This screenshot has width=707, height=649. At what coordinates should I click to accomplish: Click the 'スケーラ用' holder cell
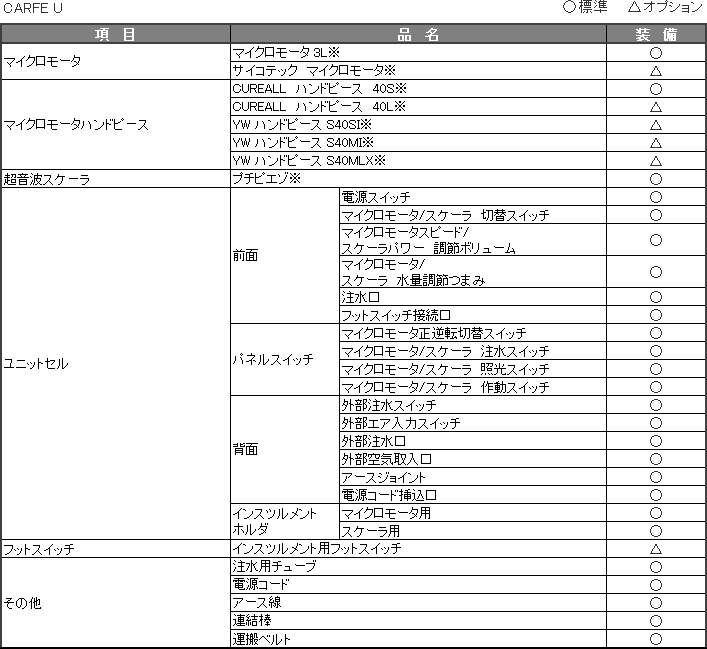(x=473, y=531)
